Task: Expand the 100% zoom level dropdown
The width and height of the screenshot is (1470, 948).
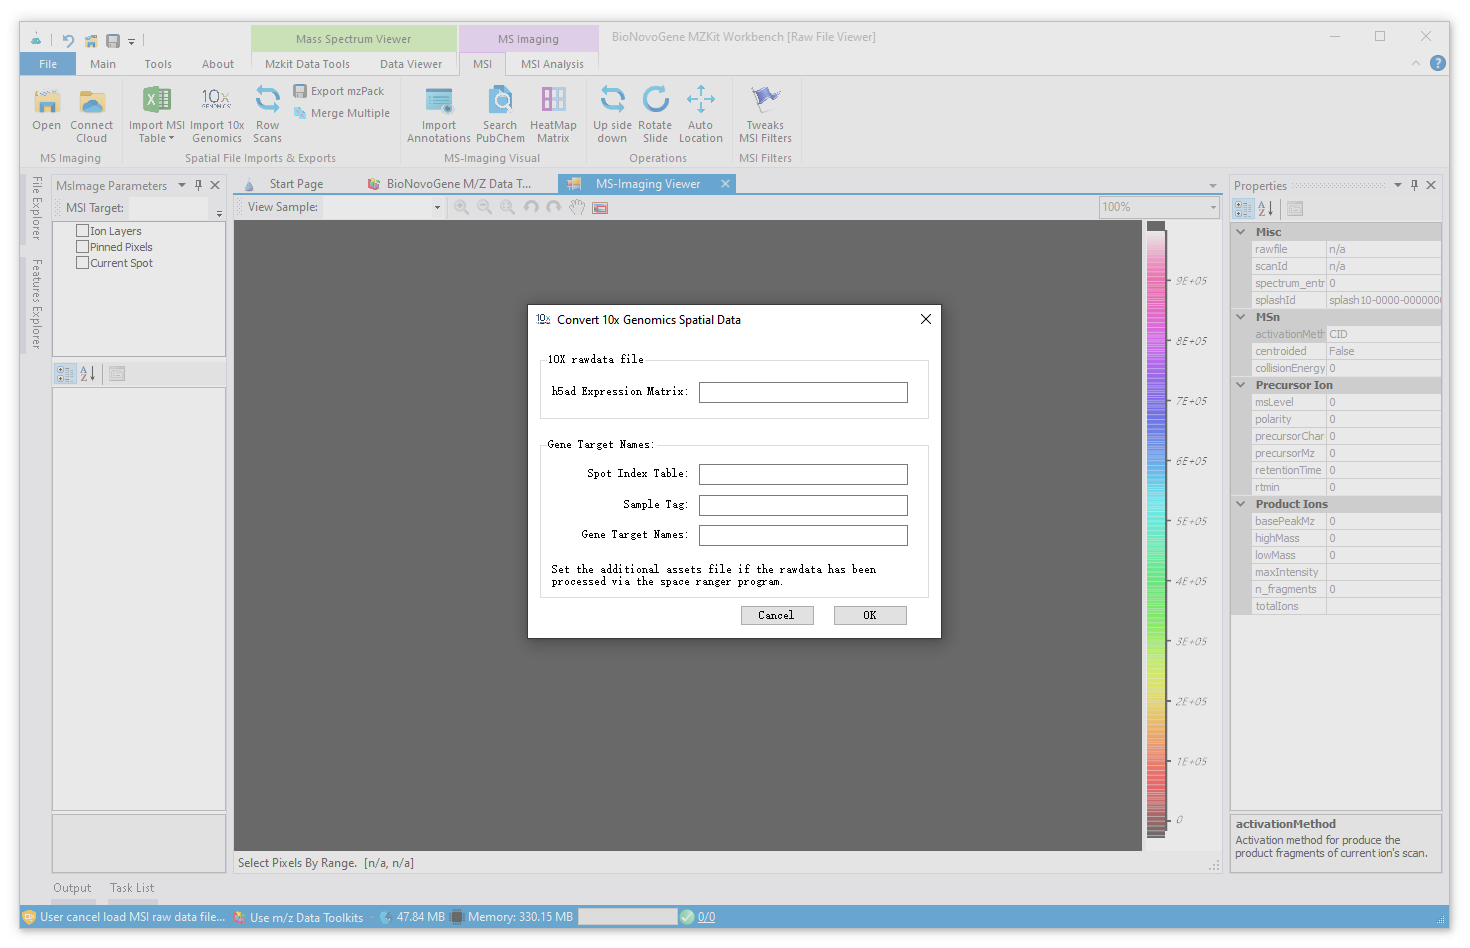Action: [x=1213, y=207]
